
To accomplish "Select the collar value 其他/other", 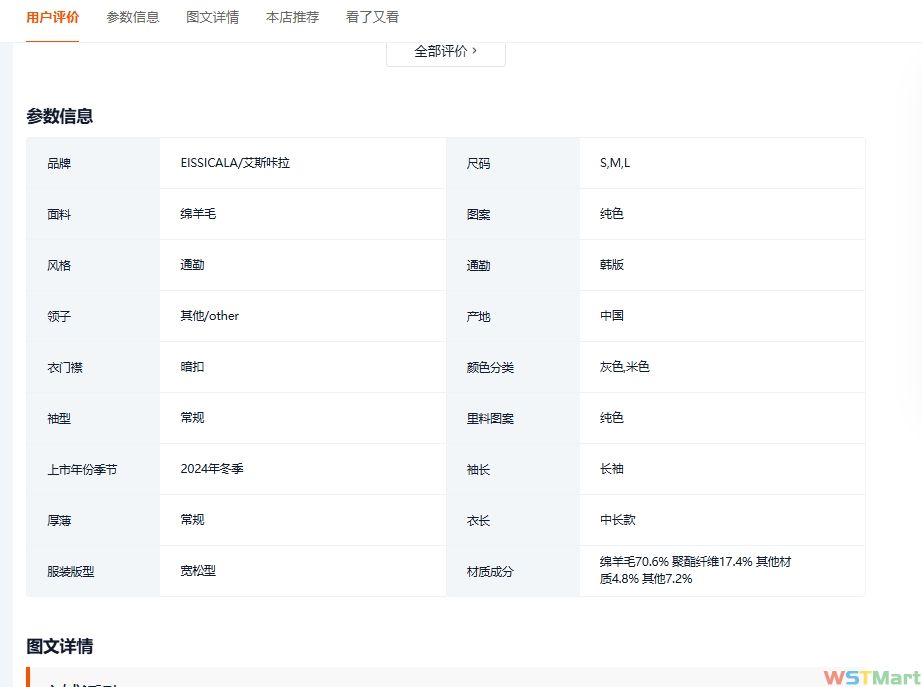I will [210, 316].
